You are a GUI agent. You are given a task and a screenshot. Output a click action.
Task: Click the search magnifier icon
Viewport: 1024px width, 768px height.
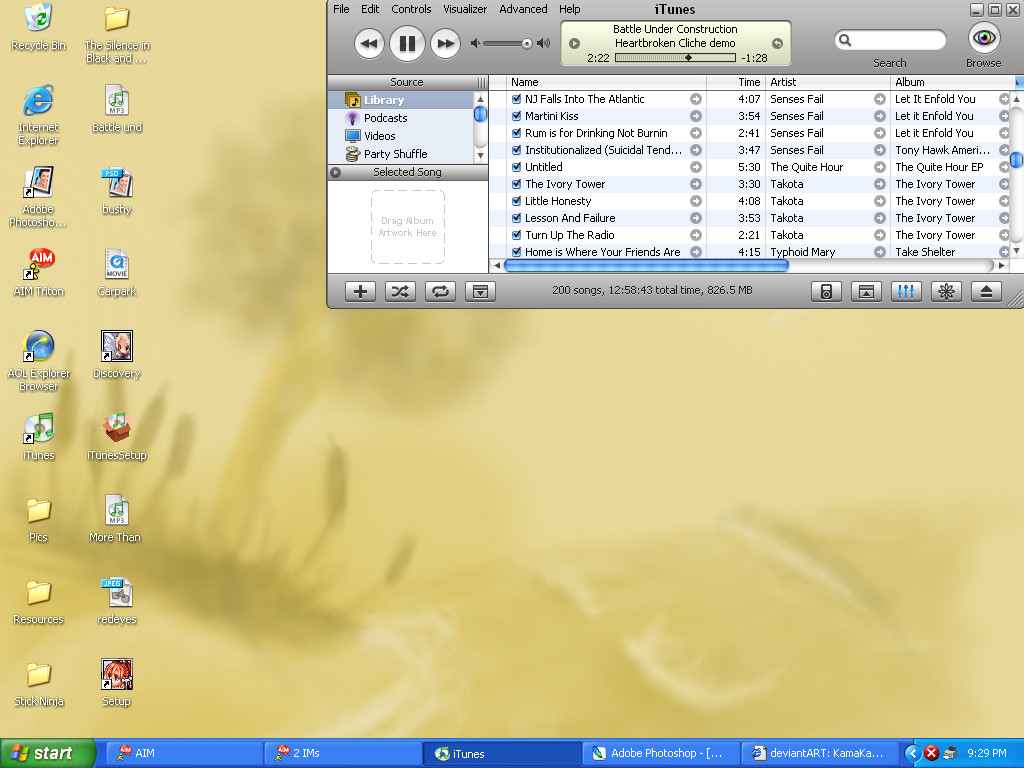845,40
